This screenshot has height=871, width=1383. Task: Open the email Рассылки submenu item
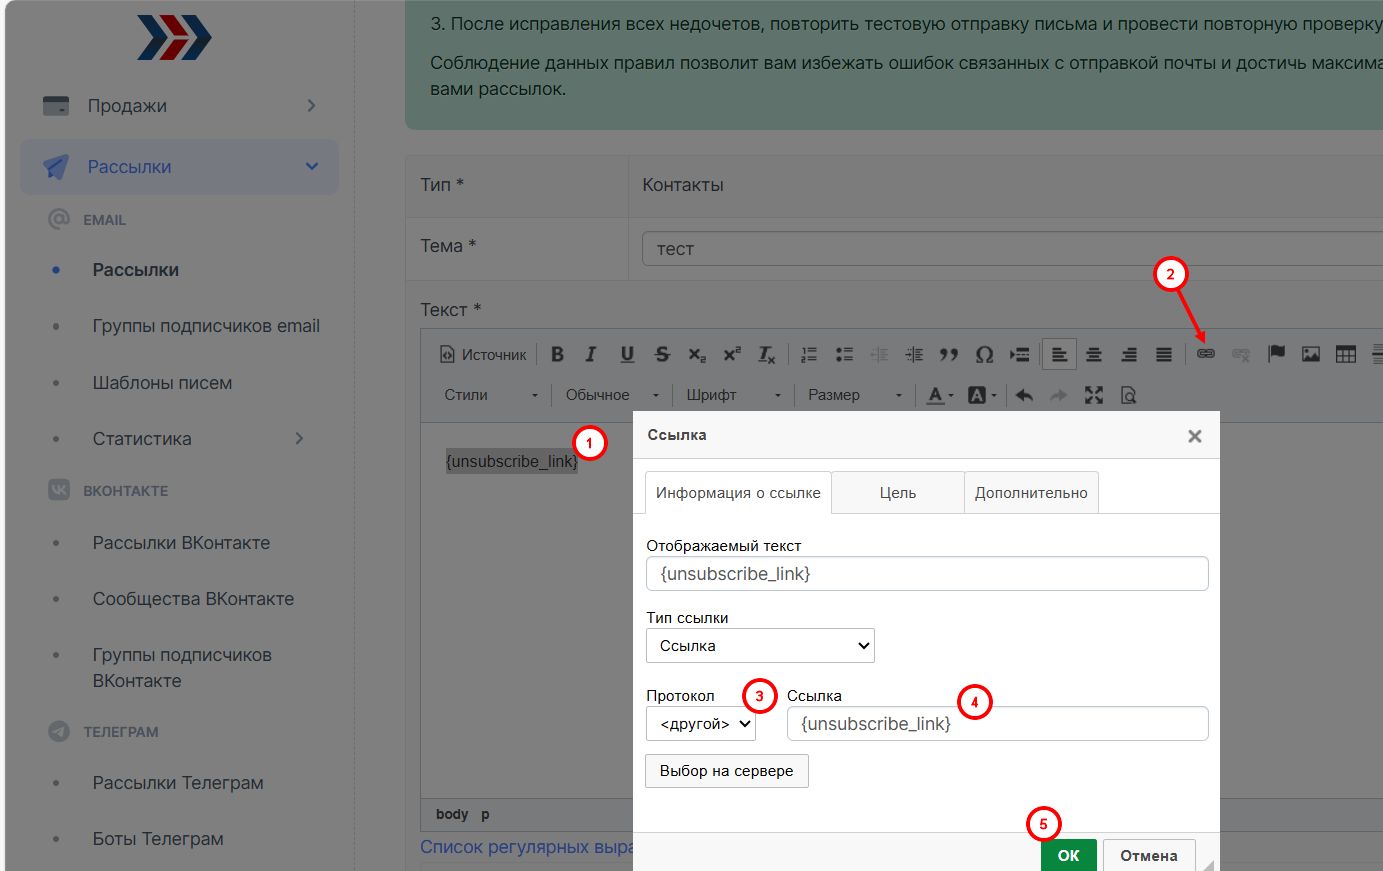click(x=136, y=270)
